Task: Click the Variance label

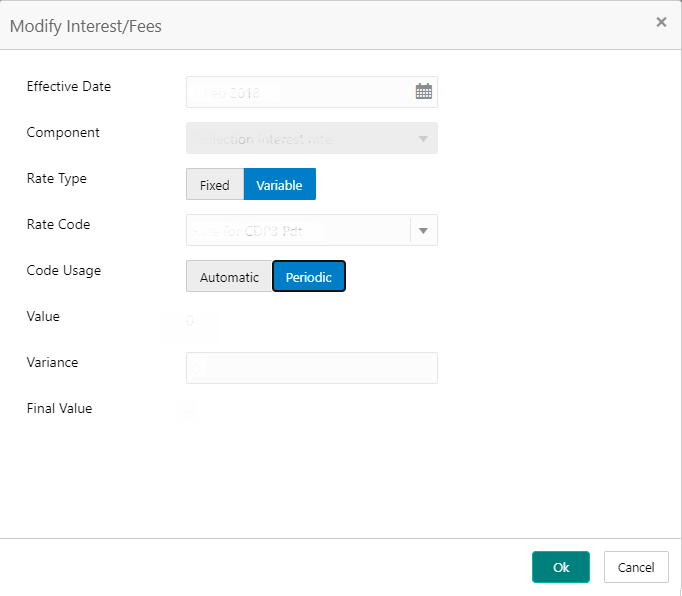Action: point(53,362)
